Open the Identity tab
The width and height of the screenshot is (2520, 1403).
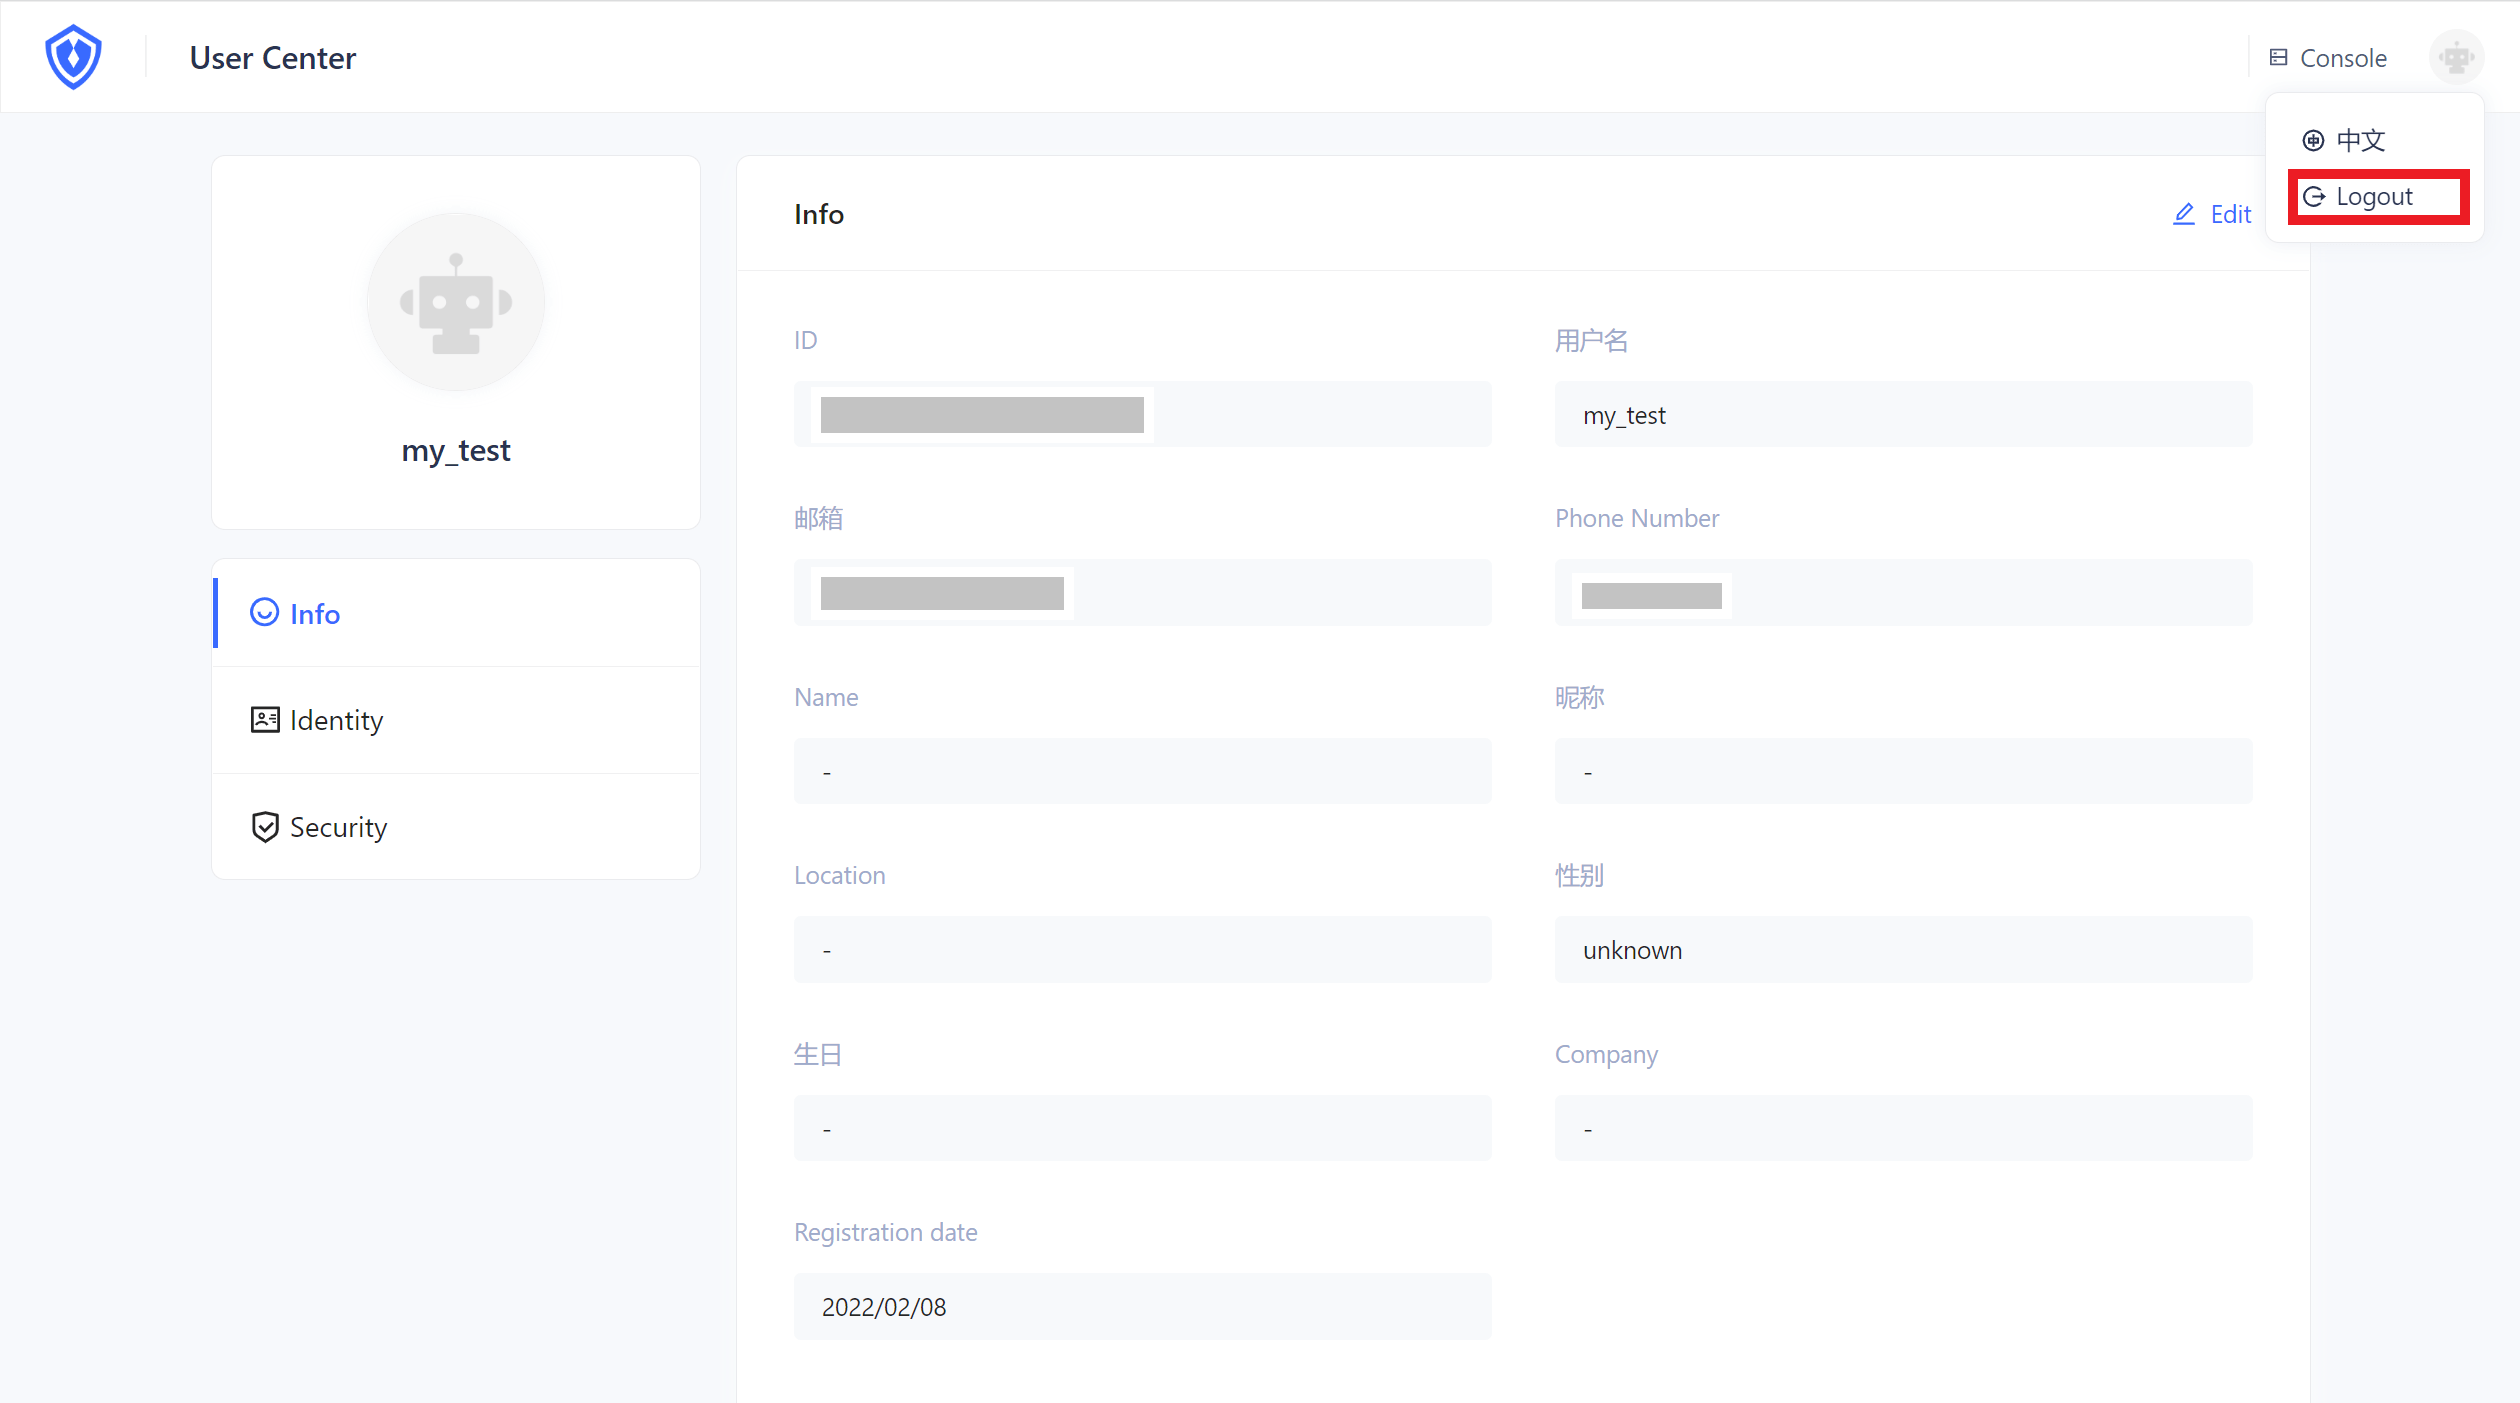click(x=336, y=720)
